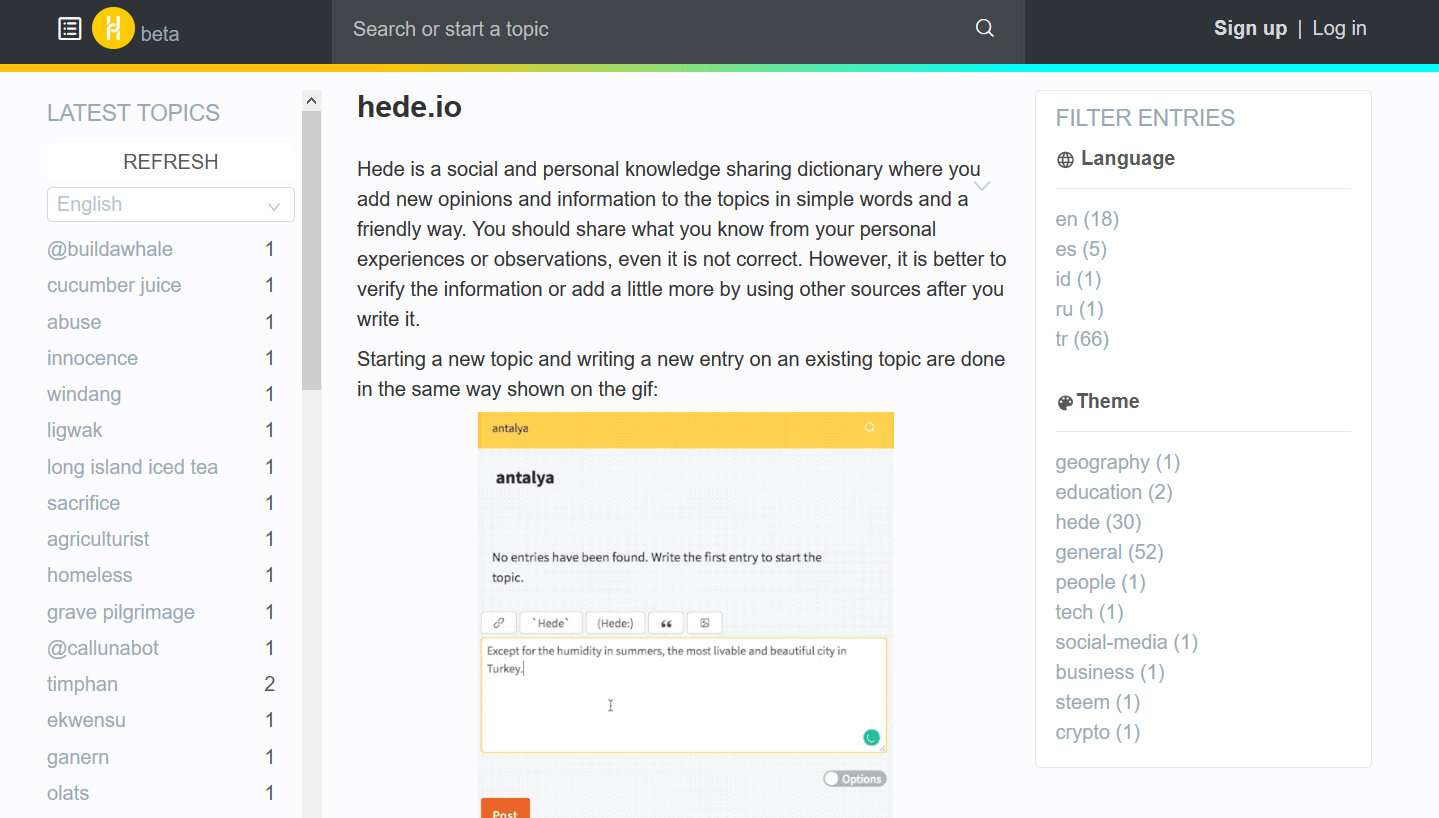The height and width of the screenshot is (818, 1439).
Task: Open the homeless topic
Action: [x=90, y=575]
